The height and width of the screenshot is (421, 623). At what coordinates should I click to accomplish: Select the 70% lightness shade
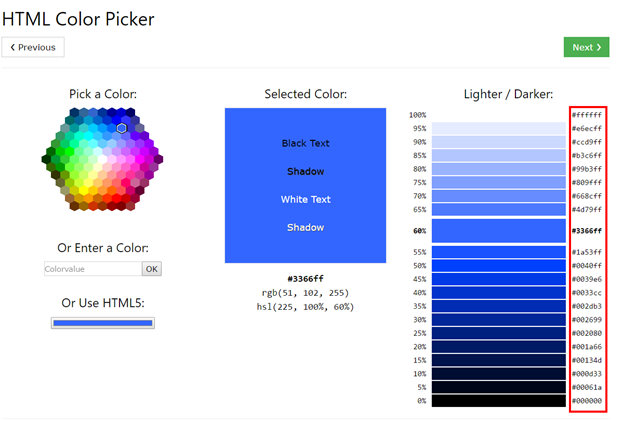coord(499,196)
